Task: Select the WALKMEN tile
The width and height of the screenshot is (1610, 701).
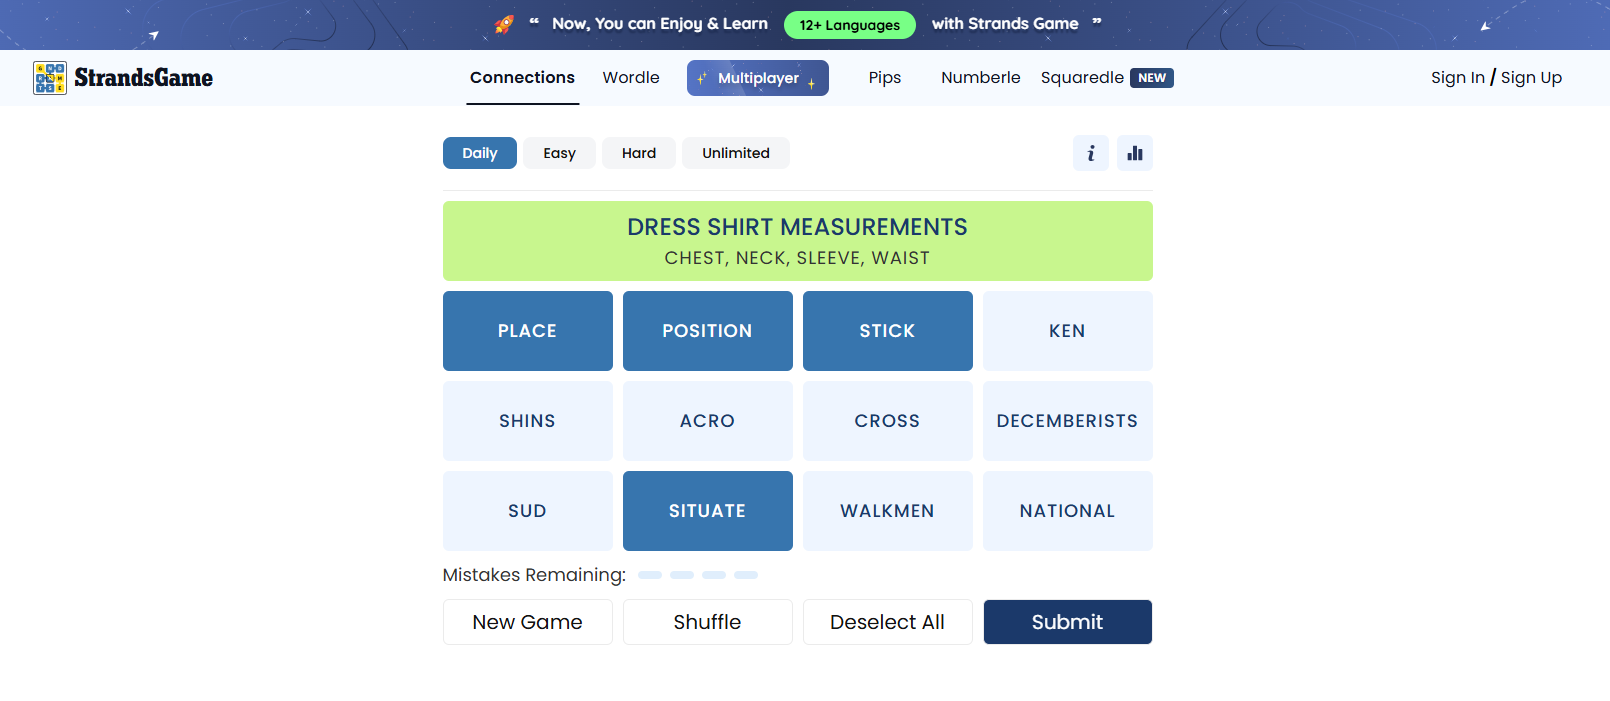Action: pyautogui.click(x=888, y=511)
